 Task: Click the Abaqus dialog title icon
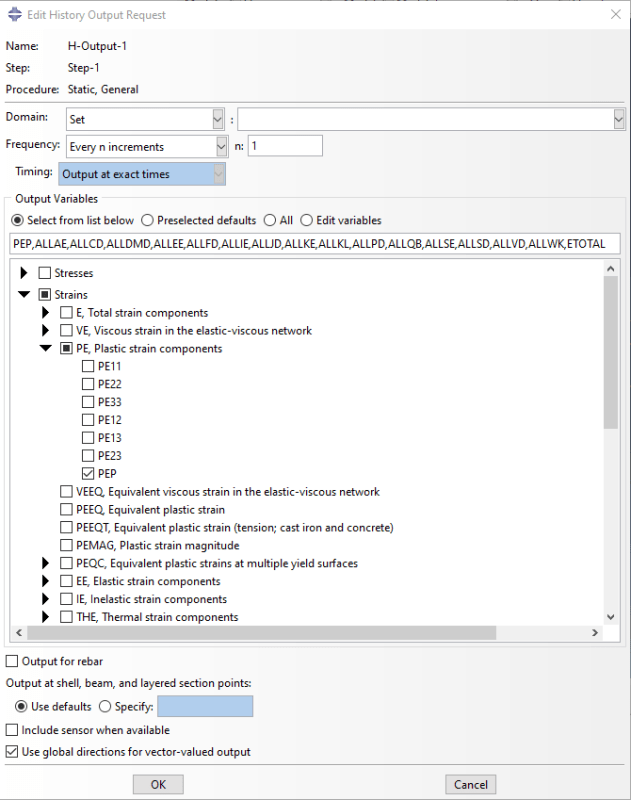click(15, 14)
